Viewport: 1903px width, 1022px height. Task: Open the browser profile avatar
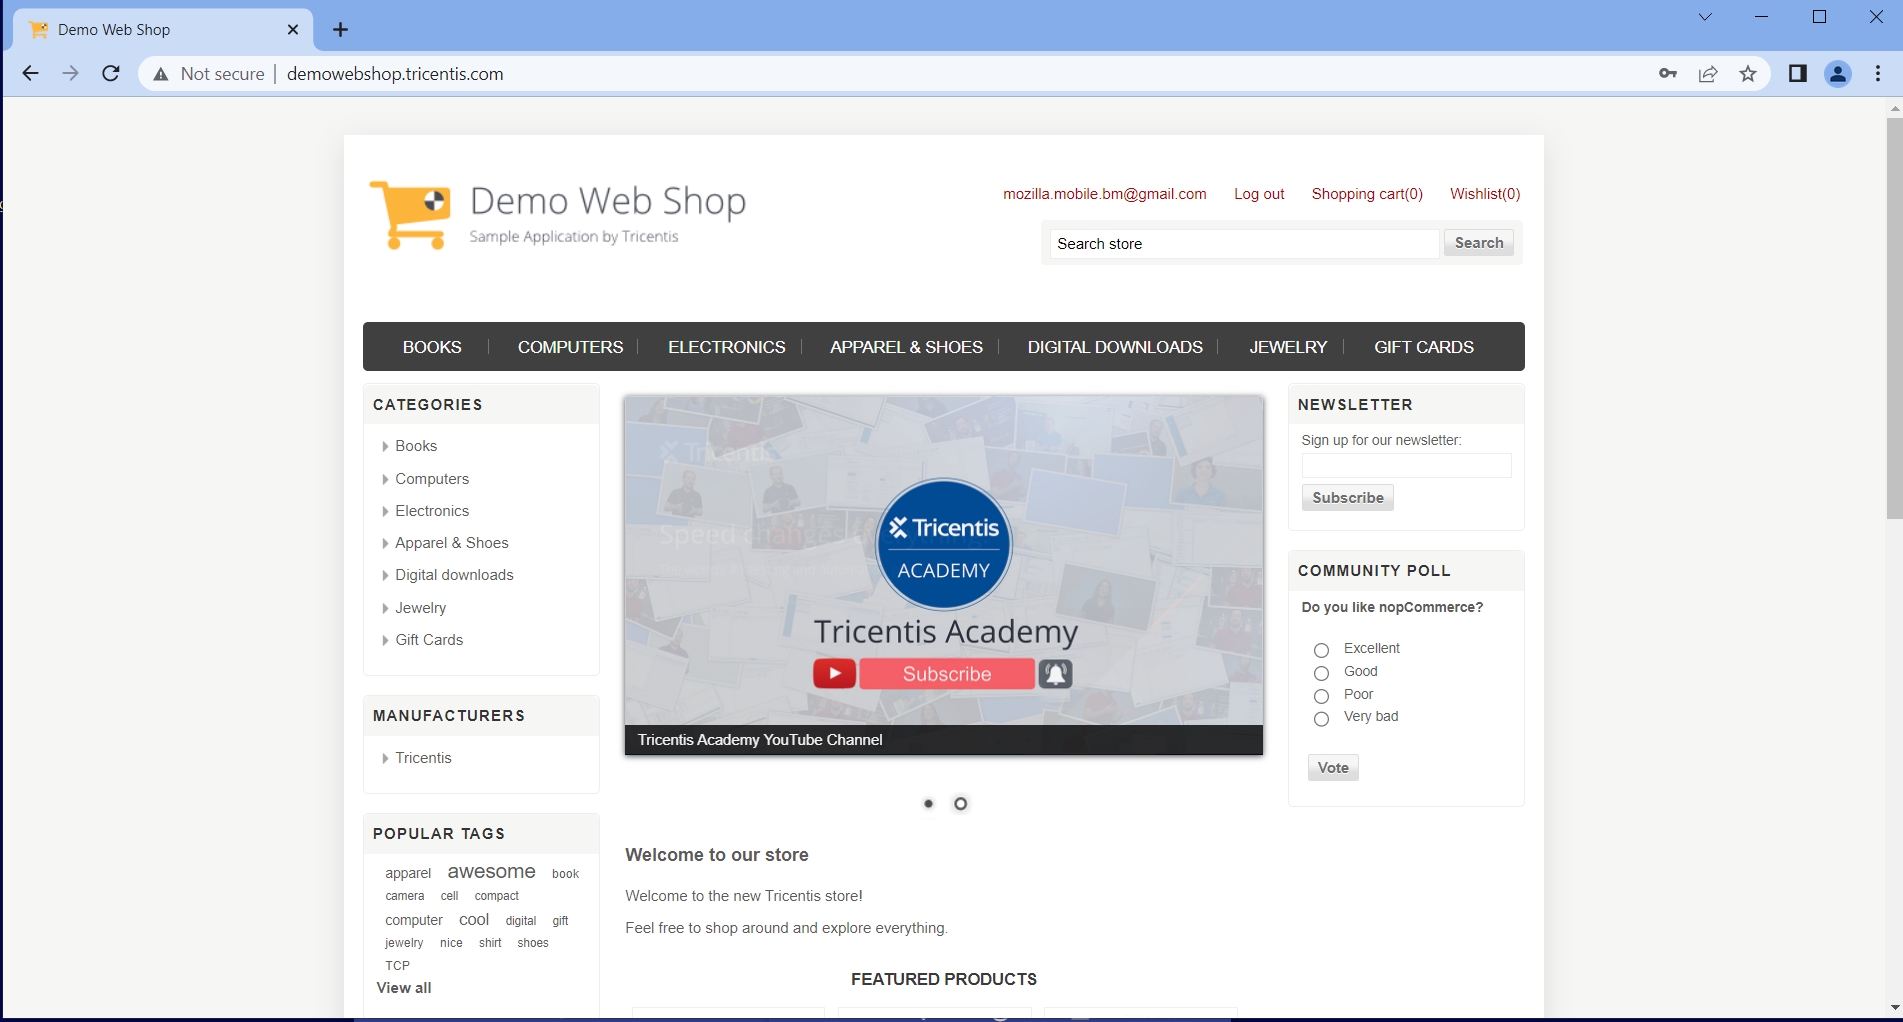(1837, 73)
